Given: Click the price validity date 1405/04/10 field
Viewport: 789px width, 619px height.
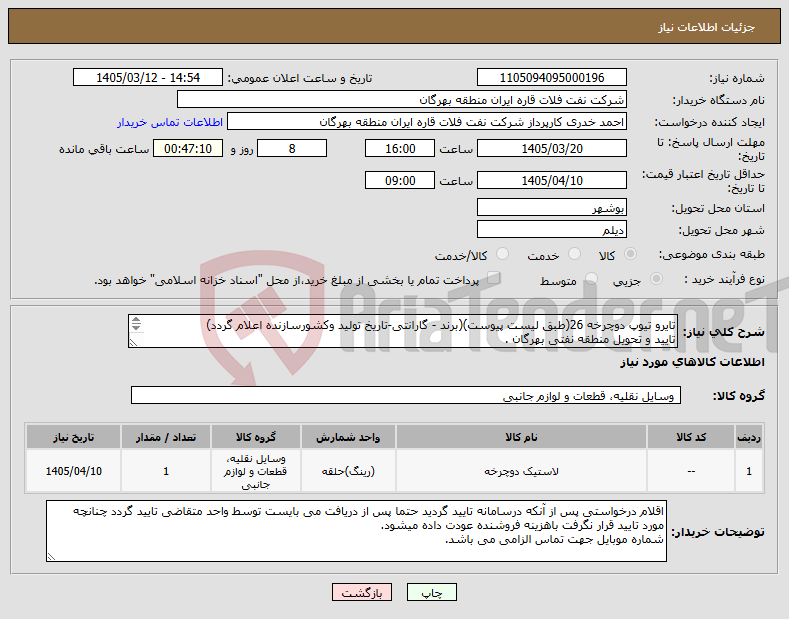Looking at the screenshot, I should point(551,180).
